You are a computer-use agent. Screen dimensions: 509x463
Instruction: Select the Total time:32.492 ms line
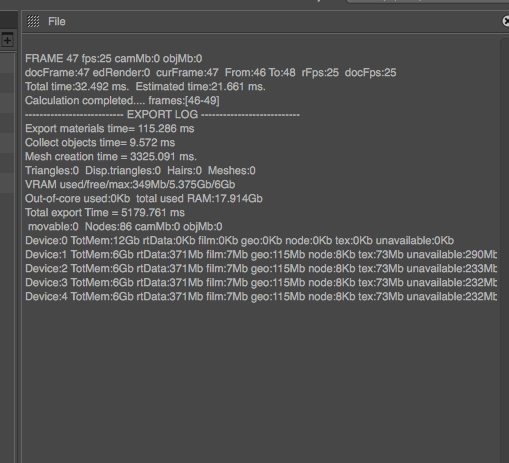(145, 87)
